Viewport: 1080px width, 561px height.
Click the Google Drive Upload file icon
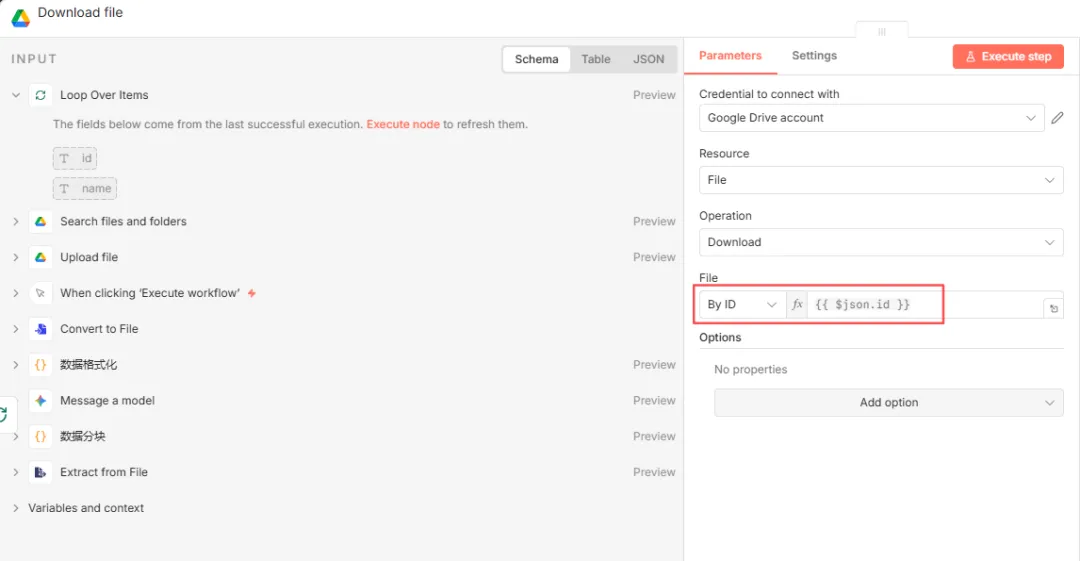tap(40, 257)
